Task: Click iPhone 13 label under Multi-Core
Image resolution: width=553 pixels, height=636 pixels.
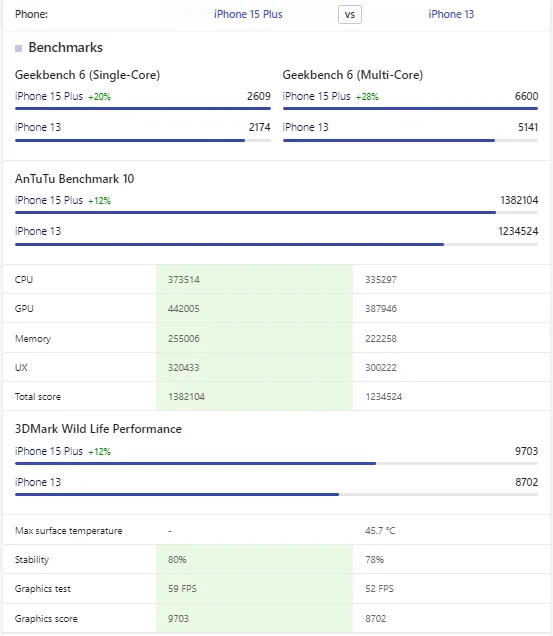Action: point(306,127)
